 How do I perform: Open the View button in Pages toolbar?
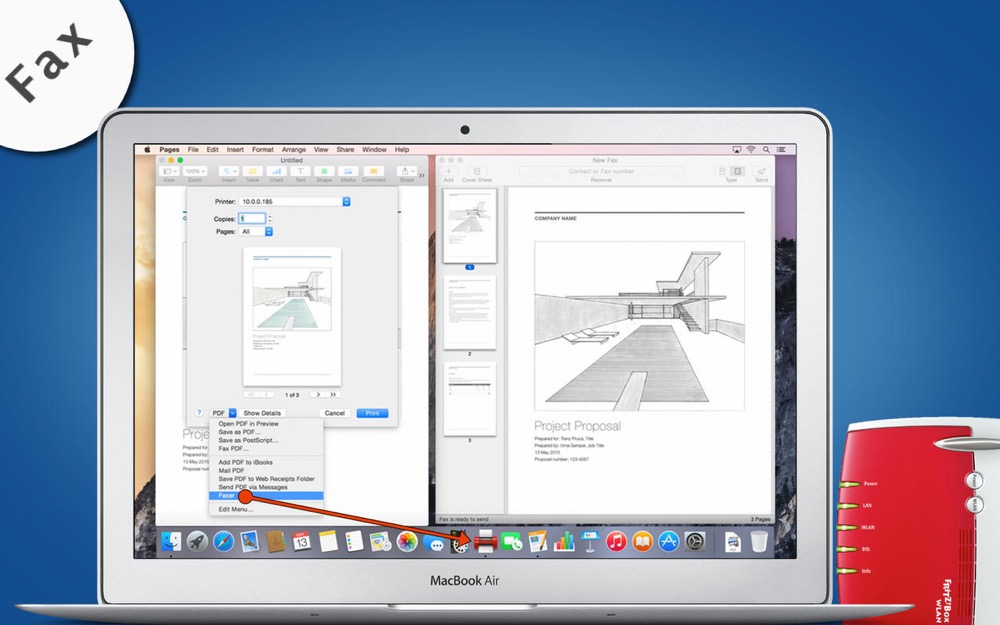point(169,172)
